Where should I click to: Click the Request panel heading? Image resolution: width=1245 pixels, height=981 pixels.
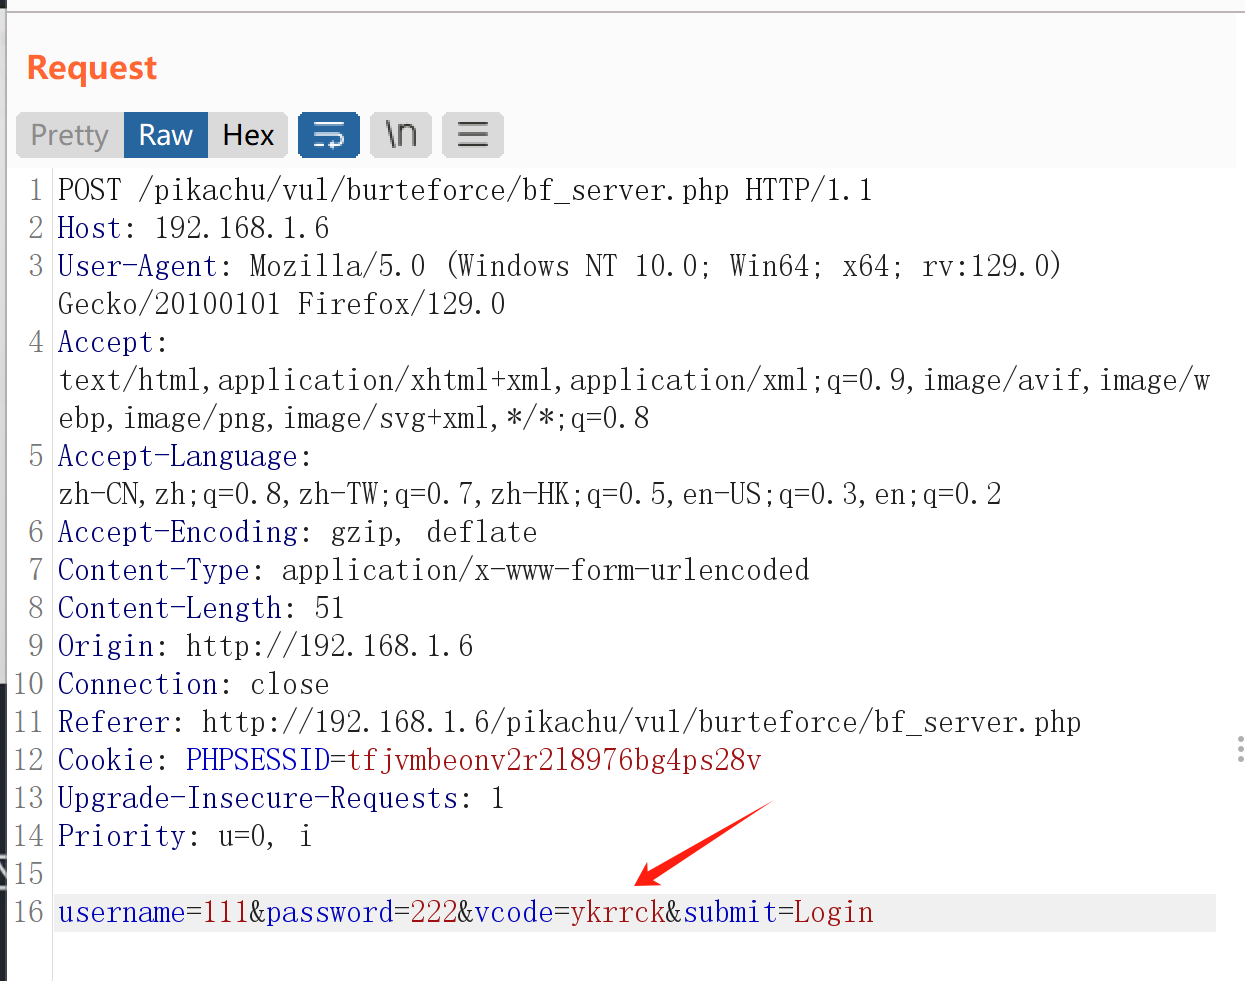92,68
